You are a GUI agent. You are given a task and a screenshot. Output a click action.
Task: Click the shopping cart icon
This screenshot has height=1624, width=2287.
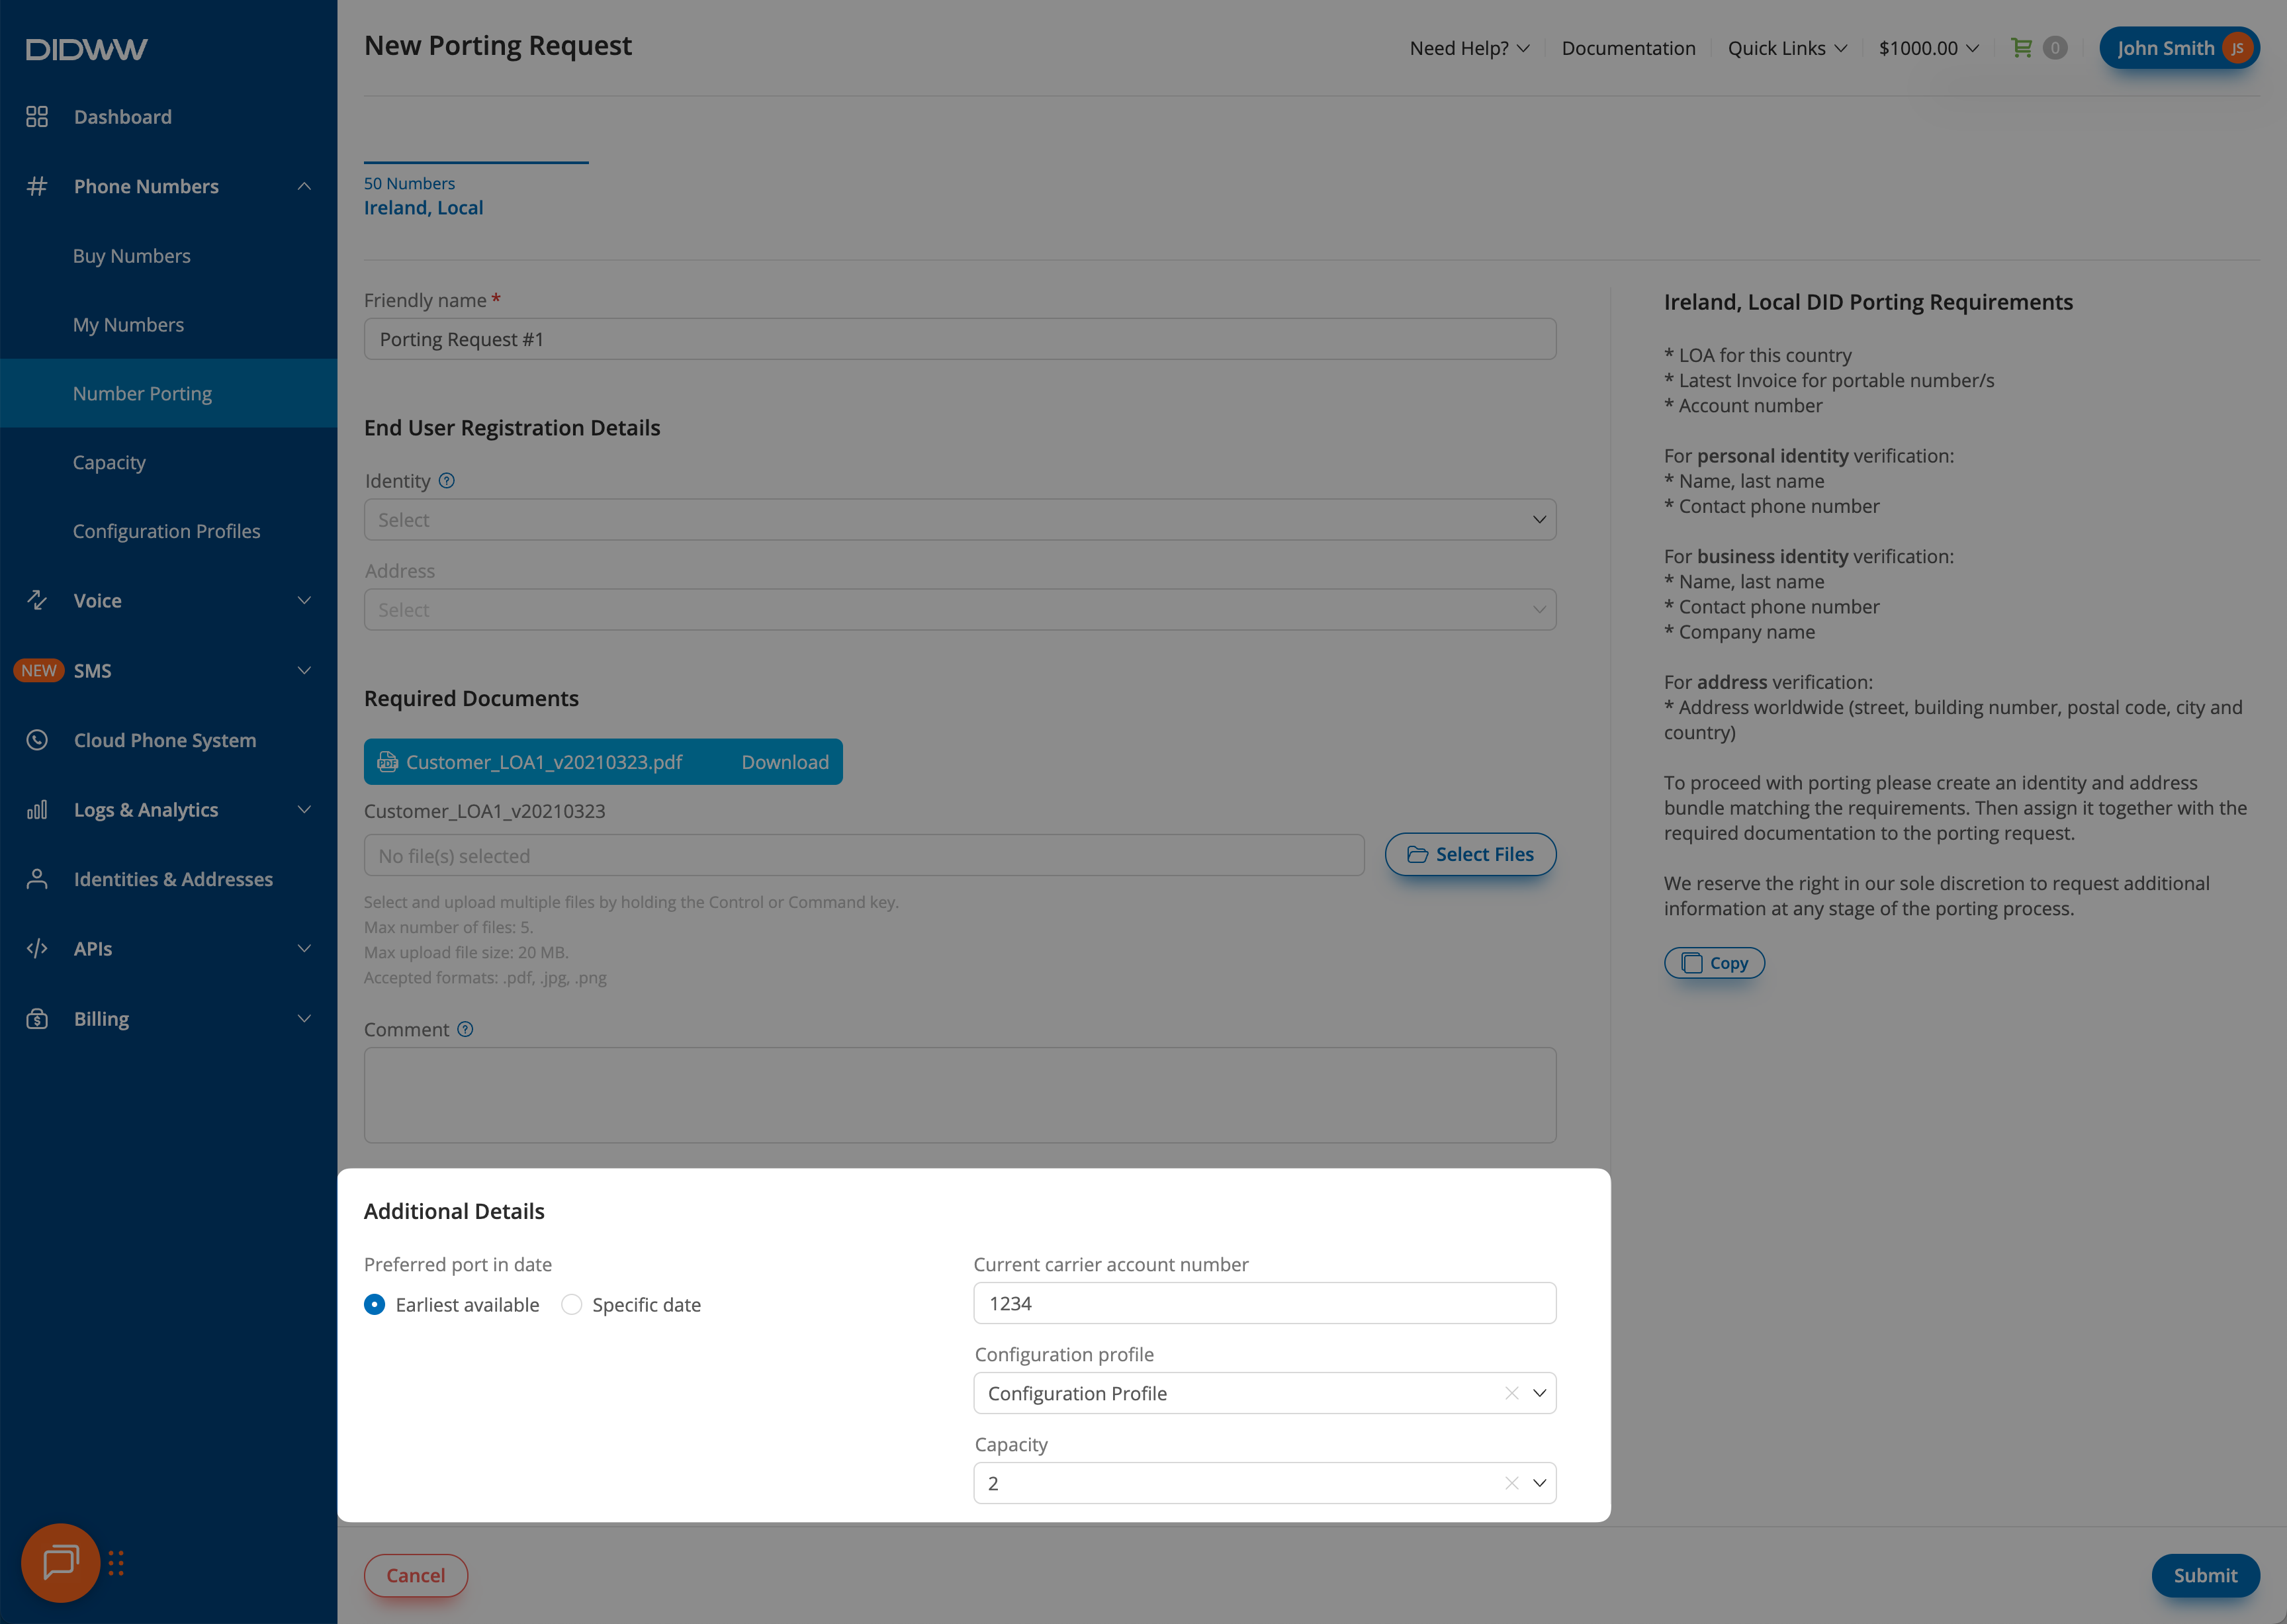[2021, 47]
